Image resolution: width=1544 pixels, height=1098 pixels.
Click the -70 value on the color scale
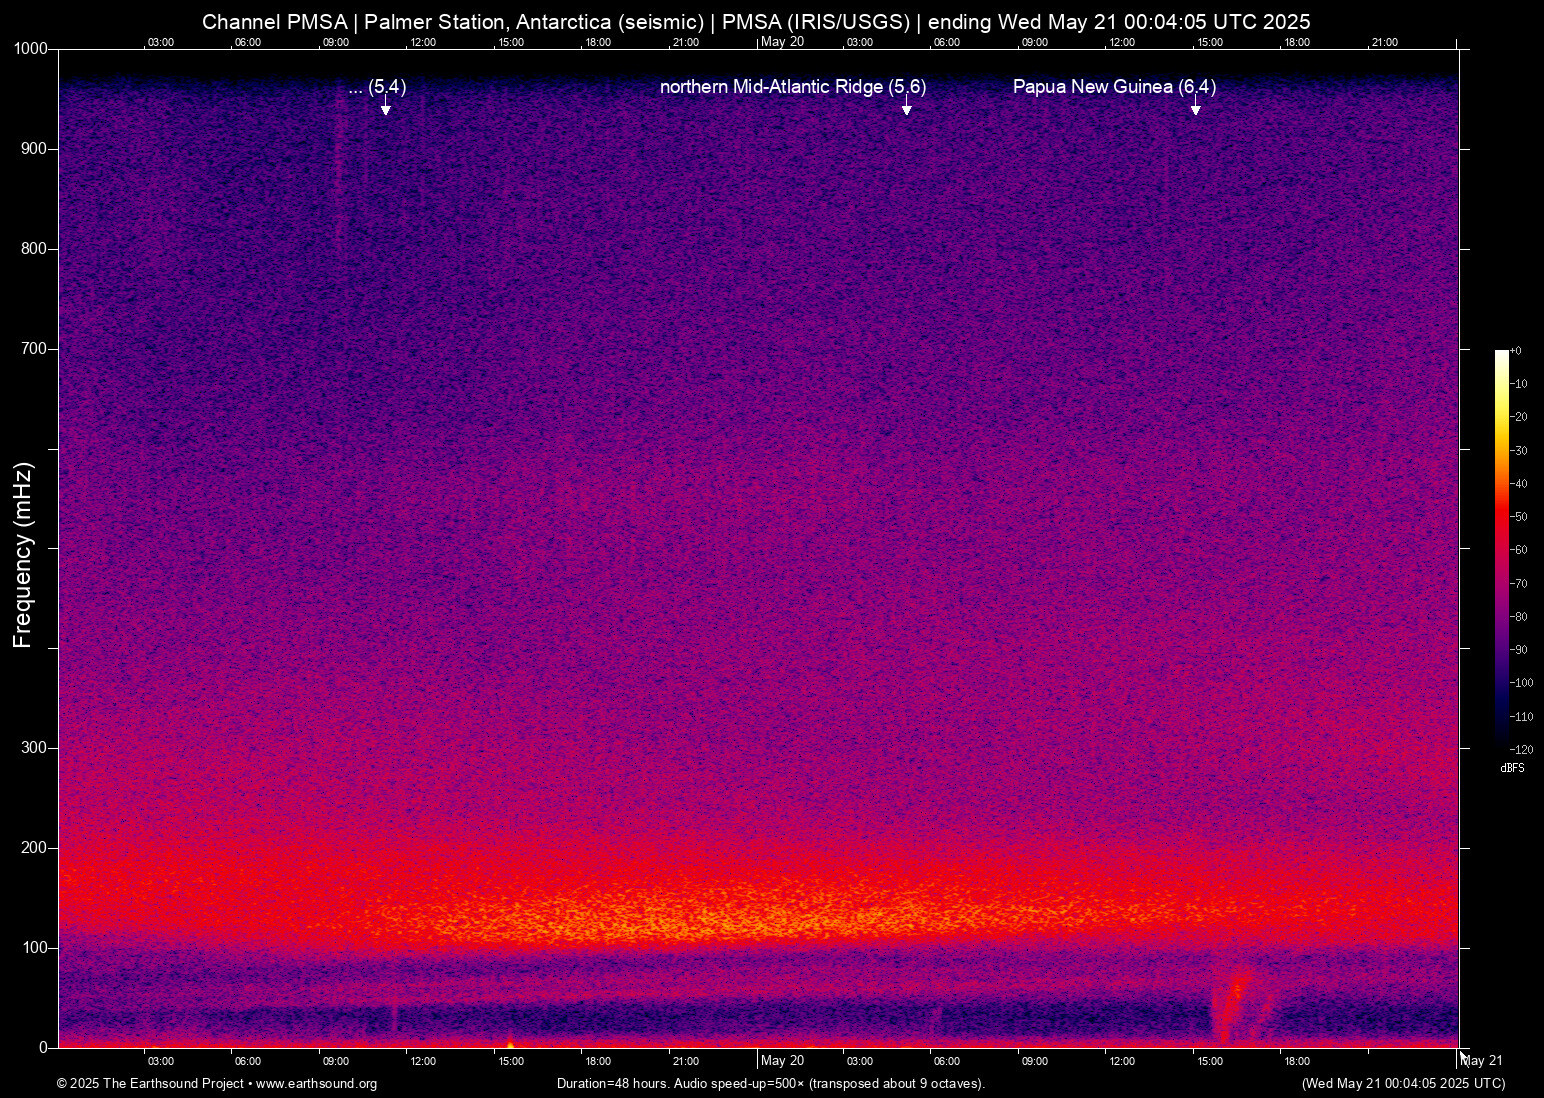click(1519, 584)
